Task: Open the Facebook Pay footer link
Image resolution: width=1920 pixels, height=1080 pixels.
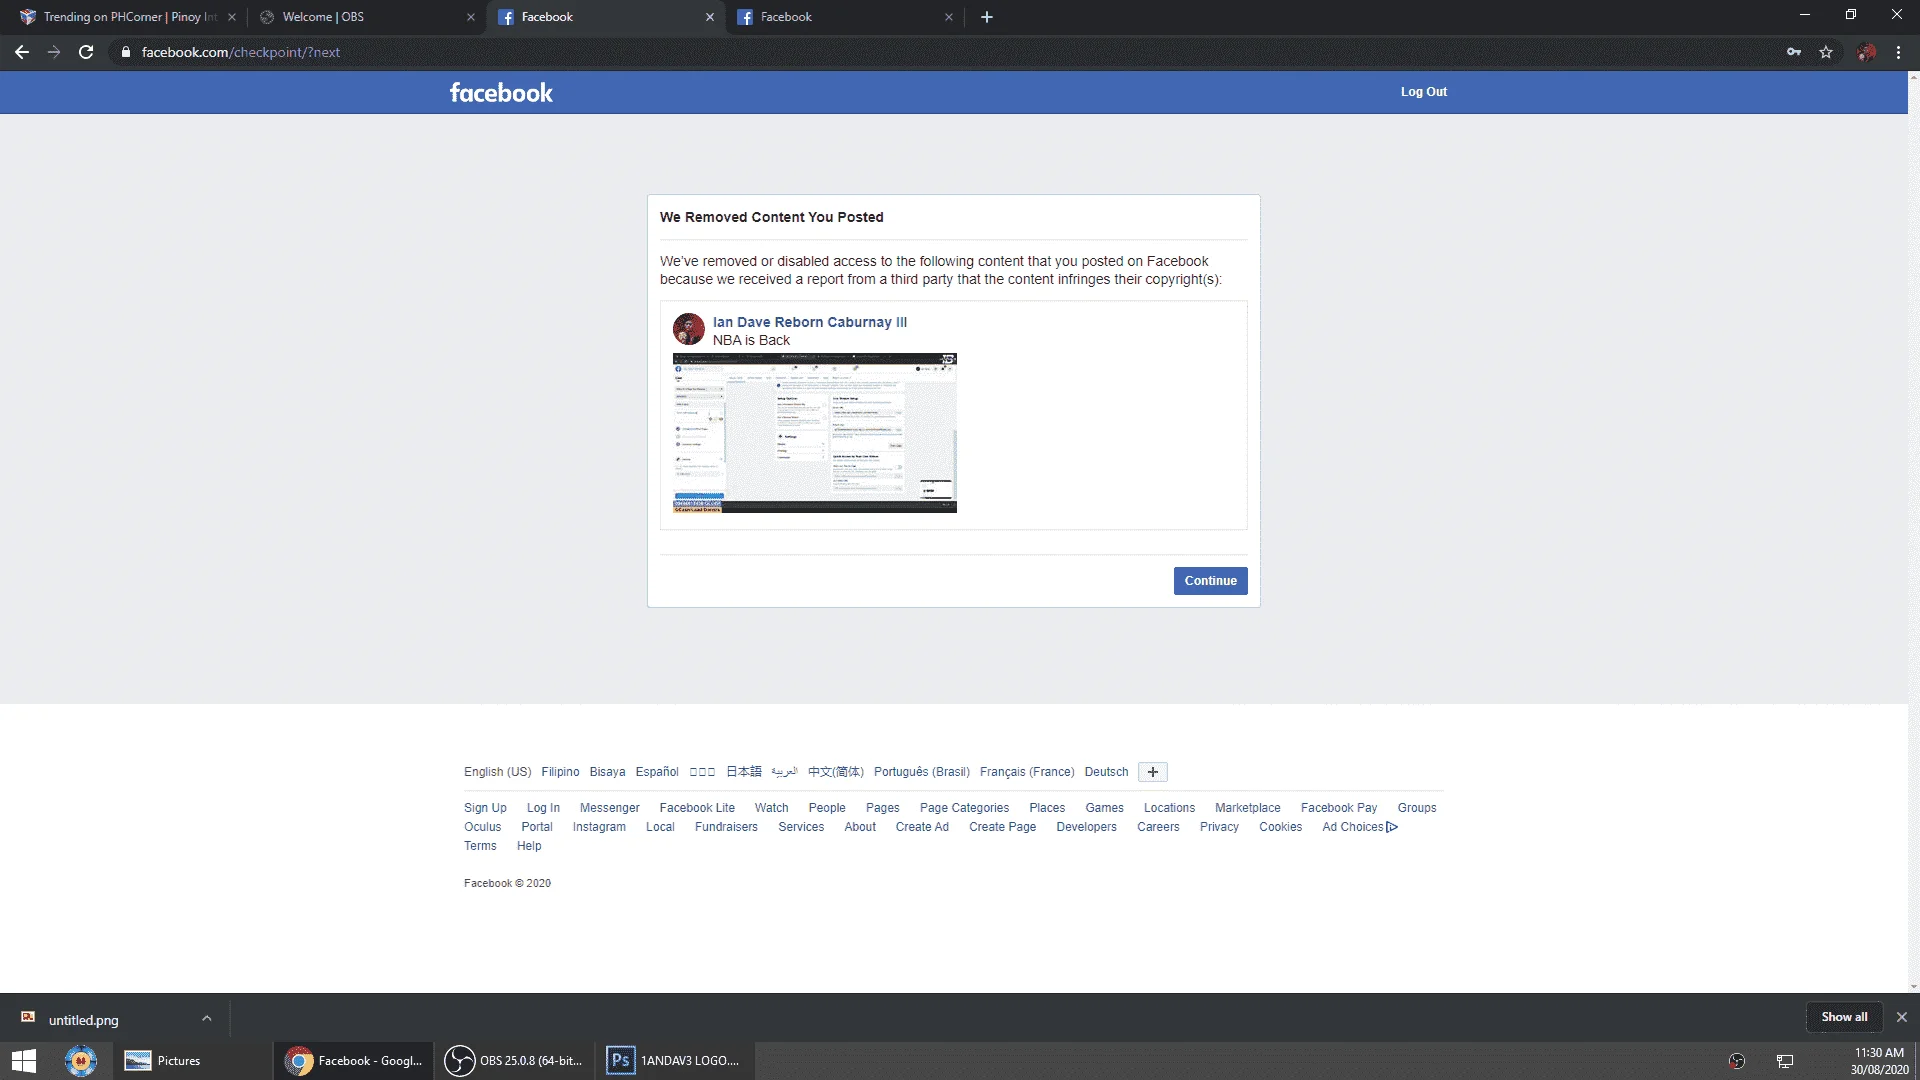Action: point(1339,808)
